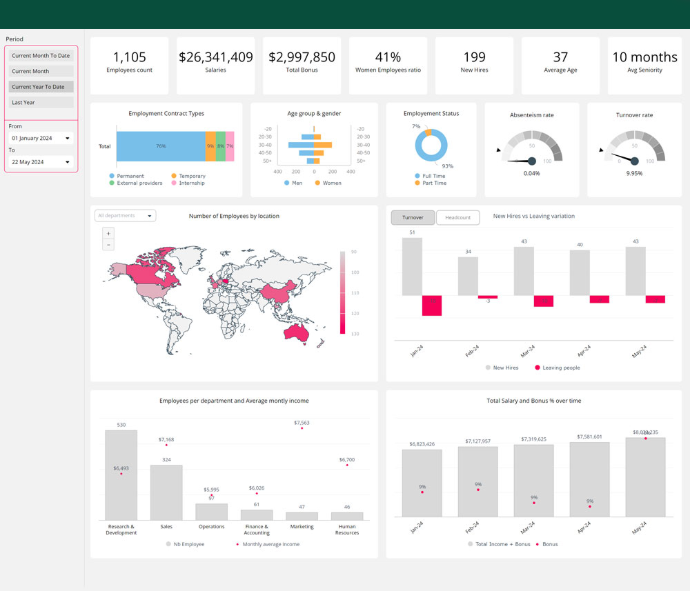Zoom out on the employee location map
This screenshot has height=591, width=690.
tap(108, 244)
